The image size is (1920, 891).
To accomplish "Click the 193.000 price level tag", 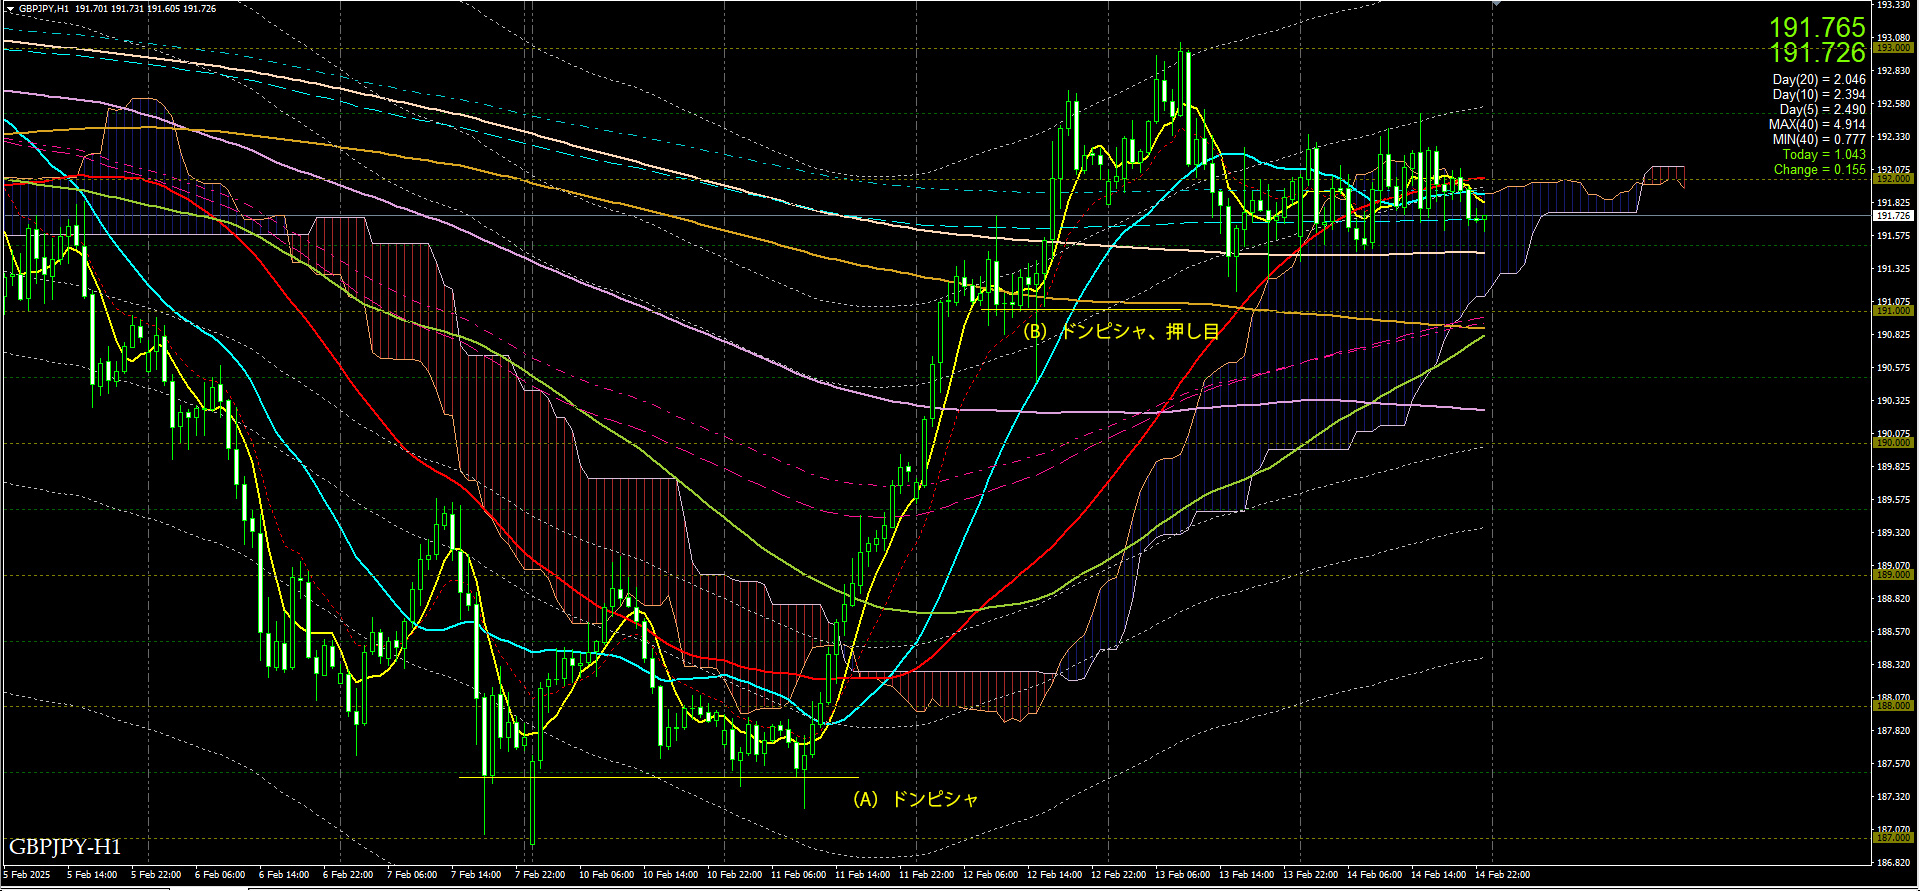I will coord(1892,48).
